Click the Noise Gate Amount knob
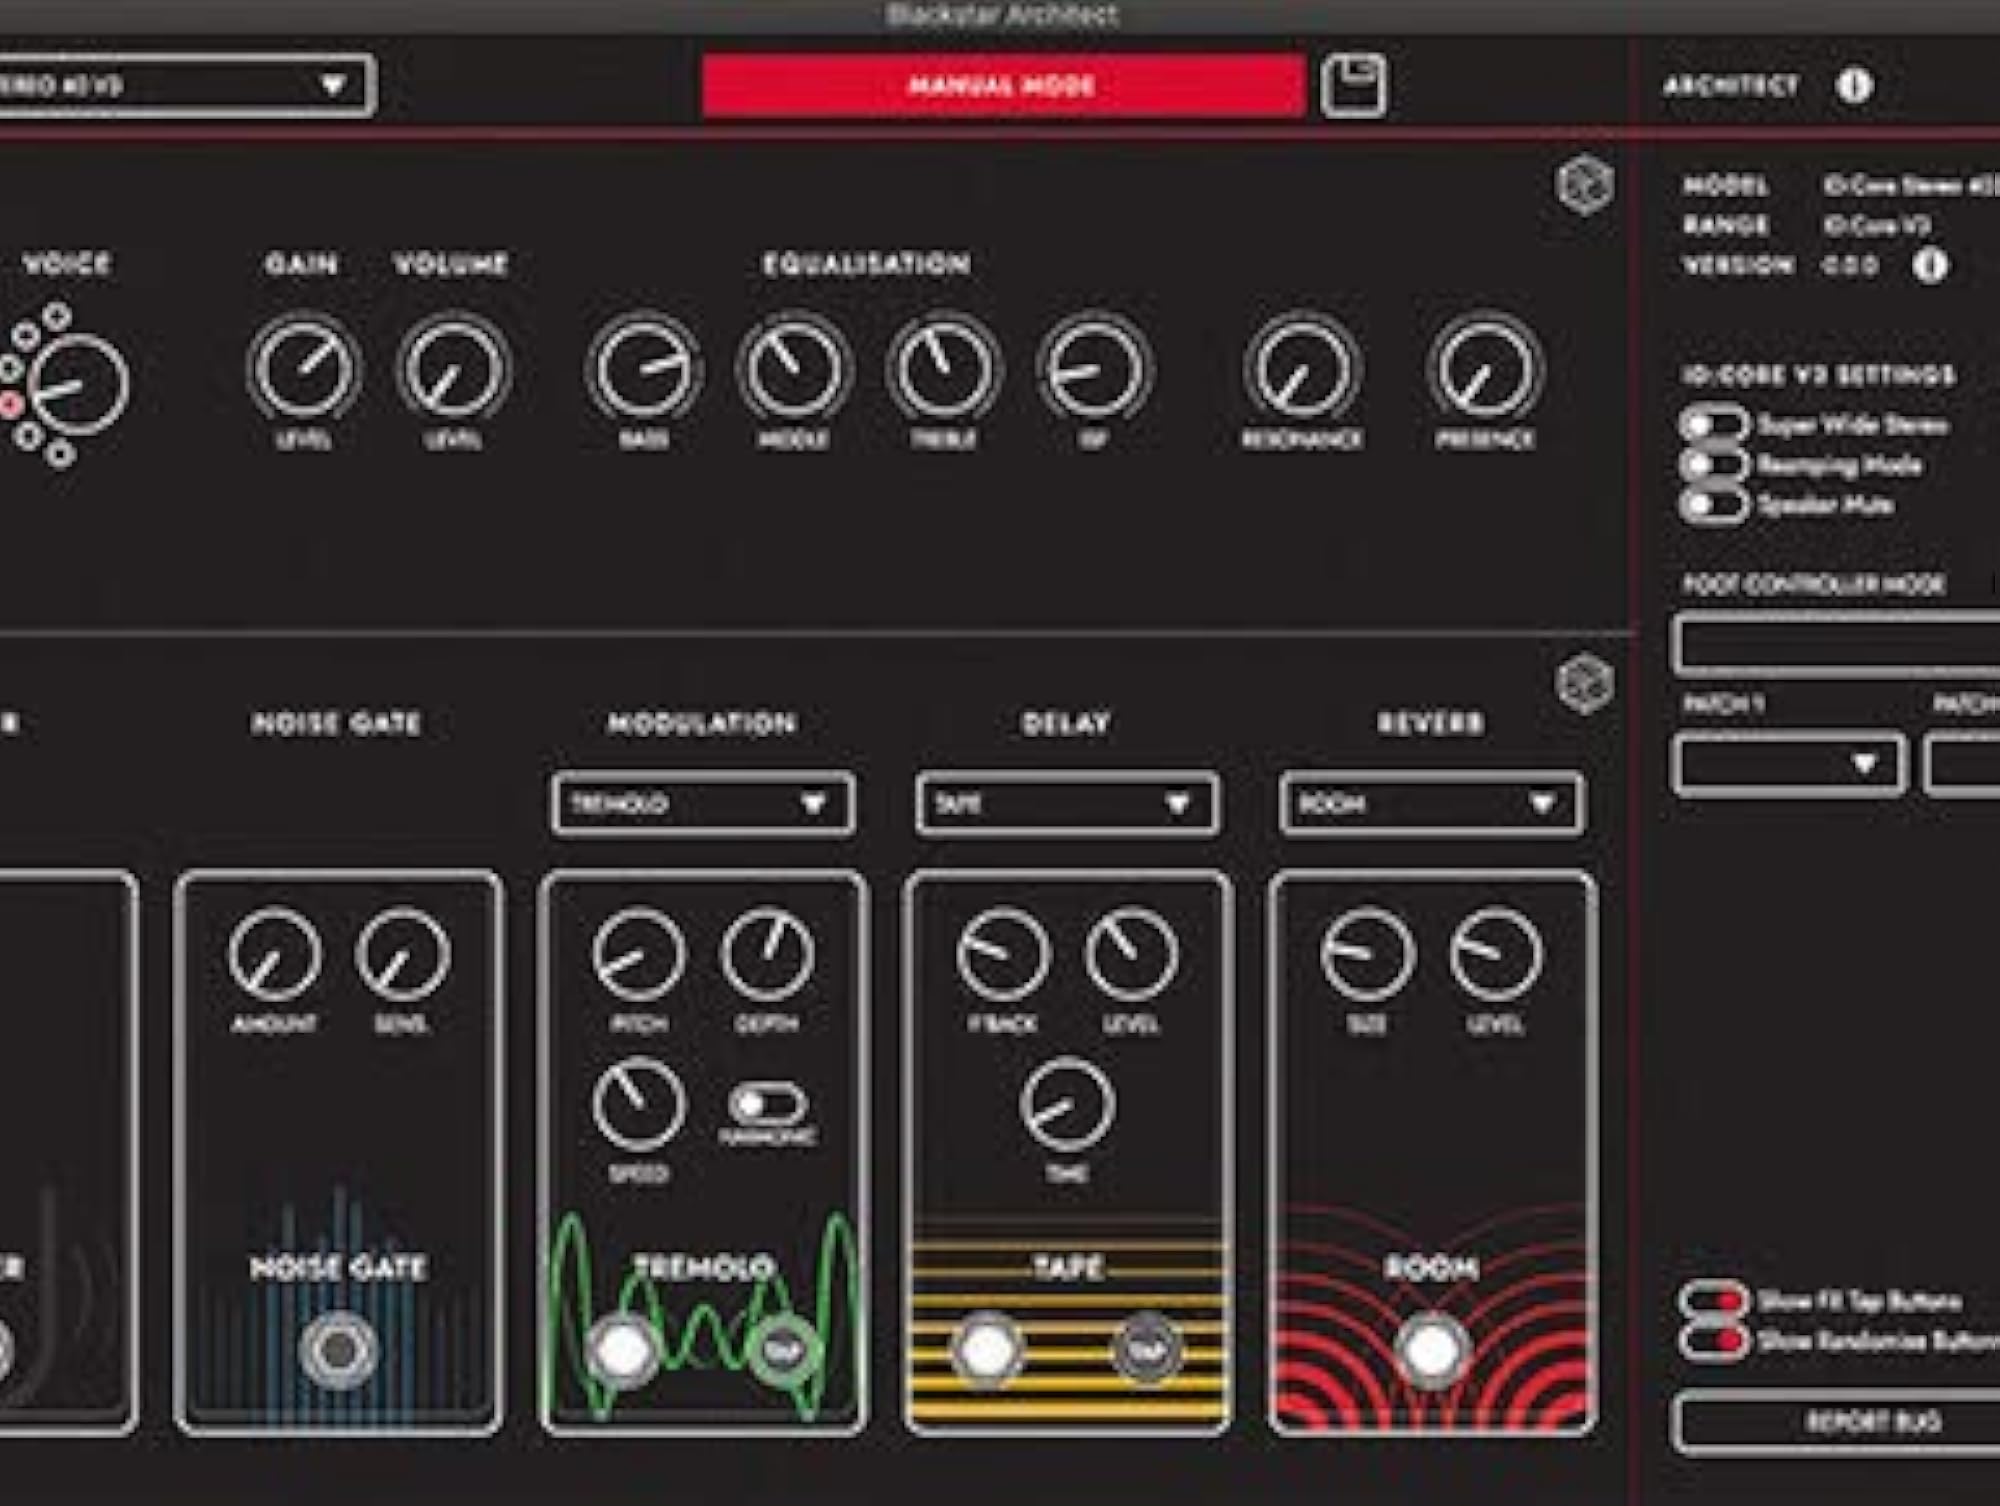2000x1506 pixels. tap(275, 955)
